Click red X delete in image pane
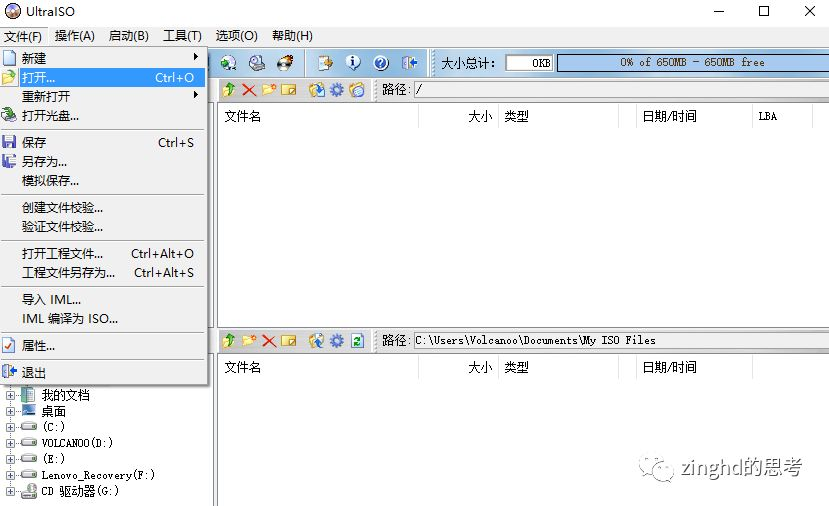Viewport: 829px width, 506px height. 249,89
